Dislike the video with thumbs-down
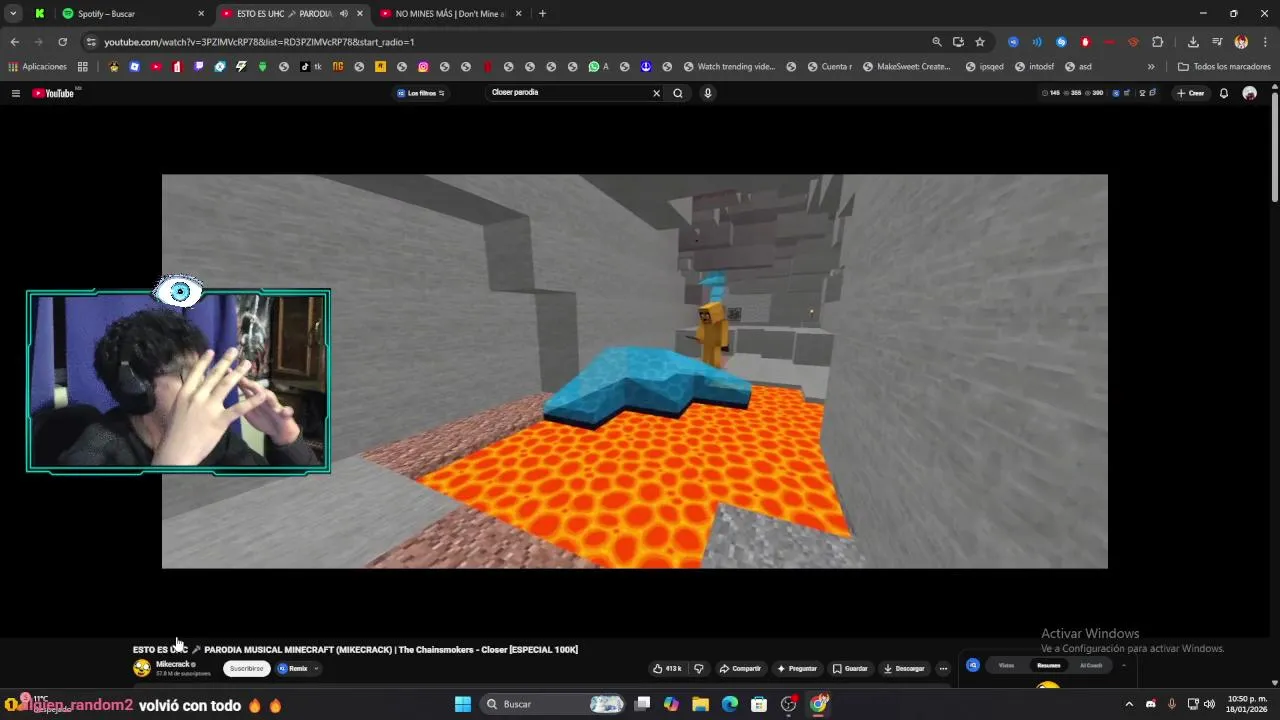Screen dimensions: 1280x720 point(699,668)
